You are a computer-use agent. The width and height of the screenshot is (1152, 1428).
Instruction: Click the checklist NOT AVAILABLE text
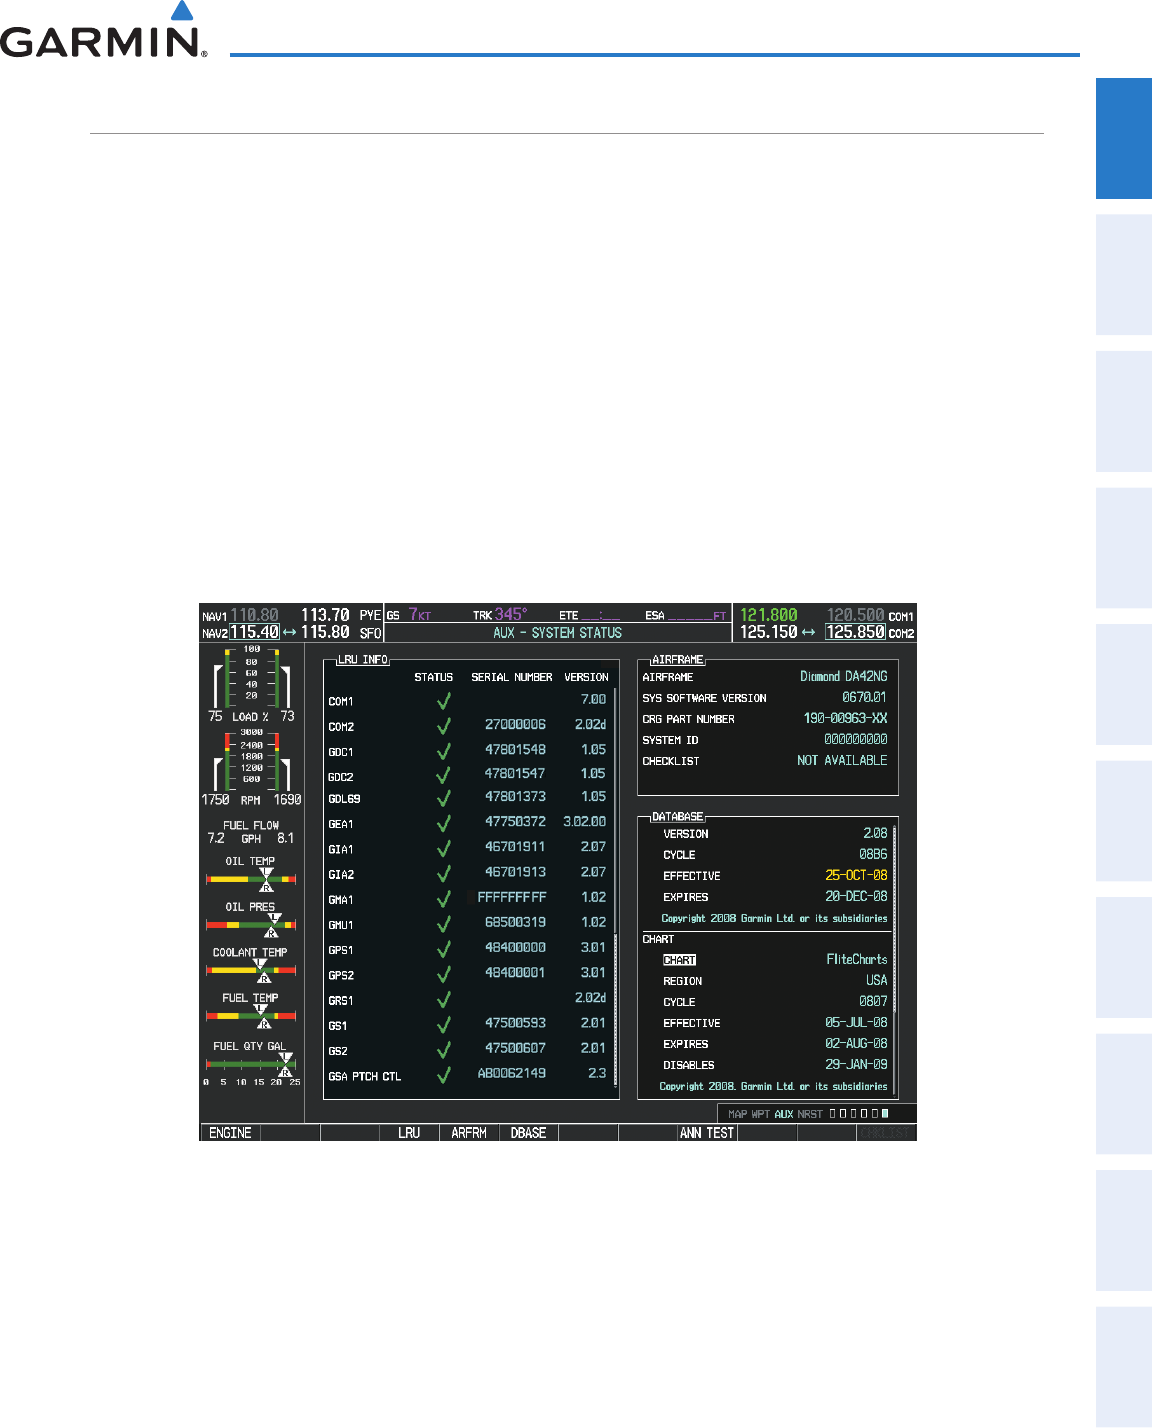842,761
